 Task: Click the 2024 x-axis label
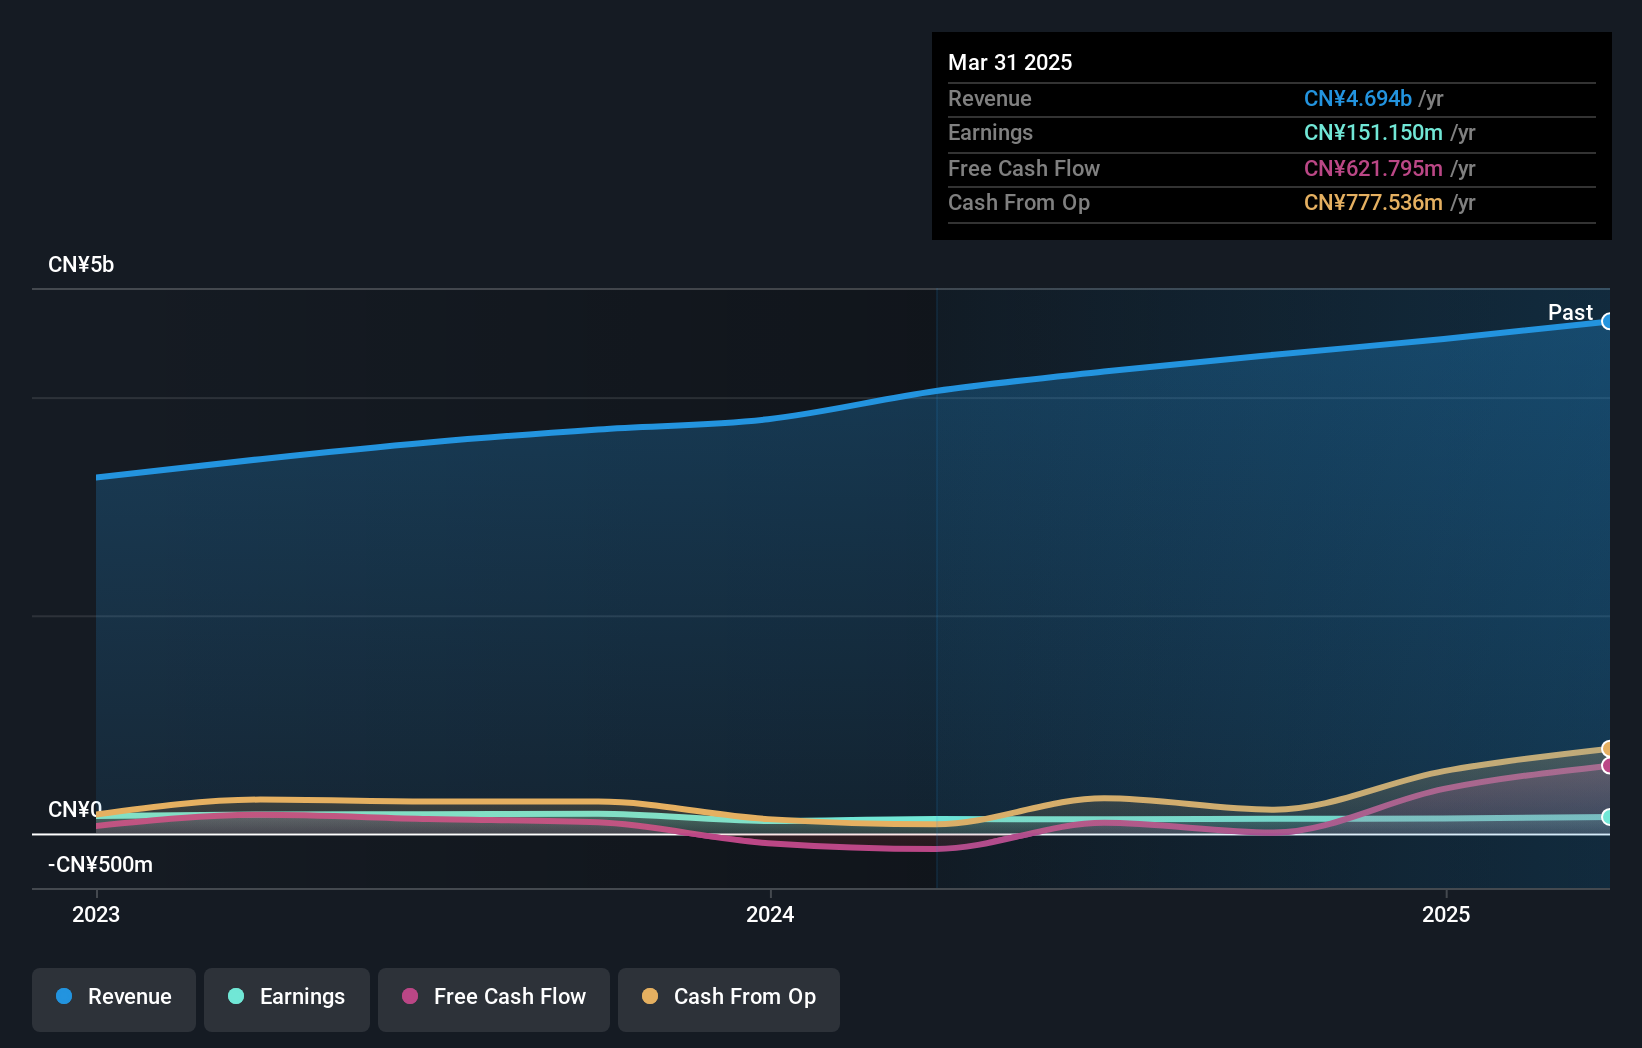click(770, 914)
